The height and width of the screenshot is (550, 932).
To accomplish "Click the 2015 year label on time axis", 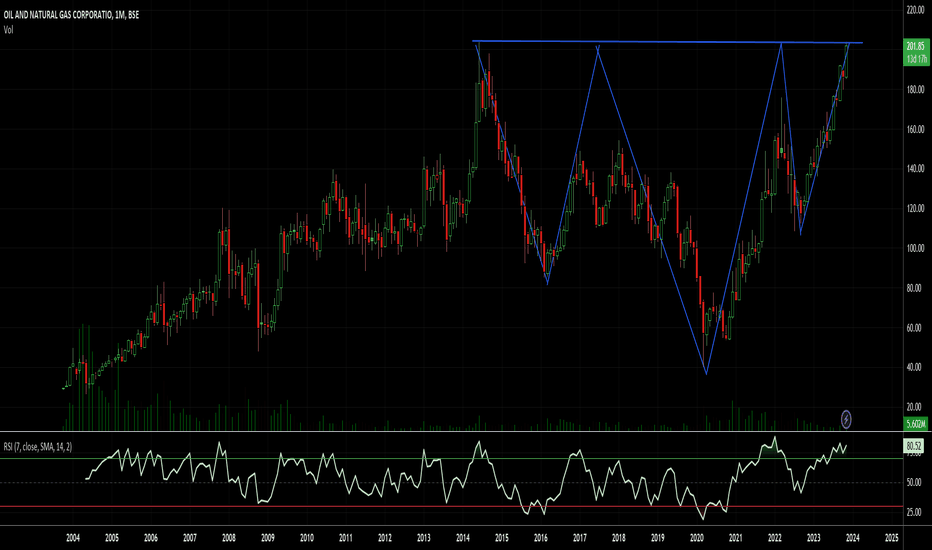I will click(x=502, y=538).
